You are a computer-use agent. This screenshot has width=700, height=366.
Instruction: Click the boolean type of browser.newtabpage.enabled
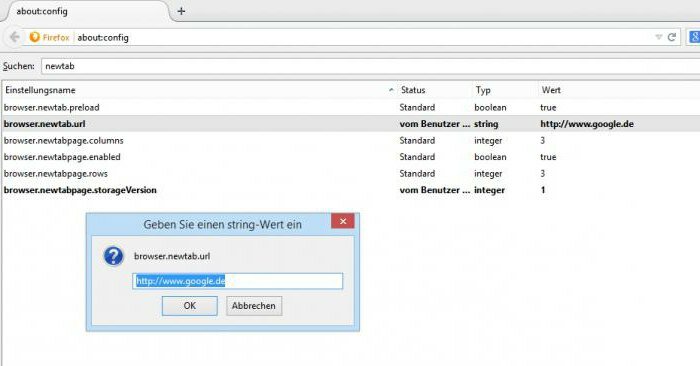pyautogui.click(x=490, y=157)
